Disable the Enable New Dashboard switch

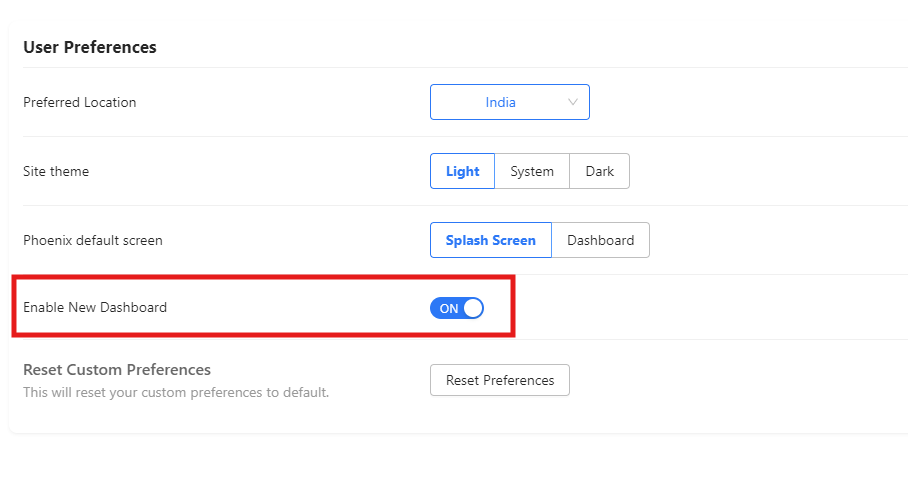click(x=457, y=308)
